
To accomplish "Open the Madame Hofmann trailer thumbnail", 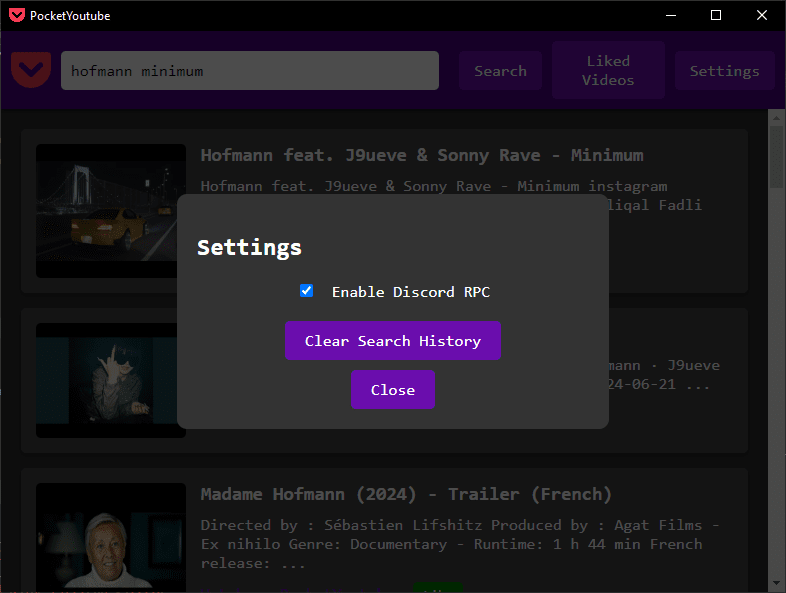I will point(111,537).
